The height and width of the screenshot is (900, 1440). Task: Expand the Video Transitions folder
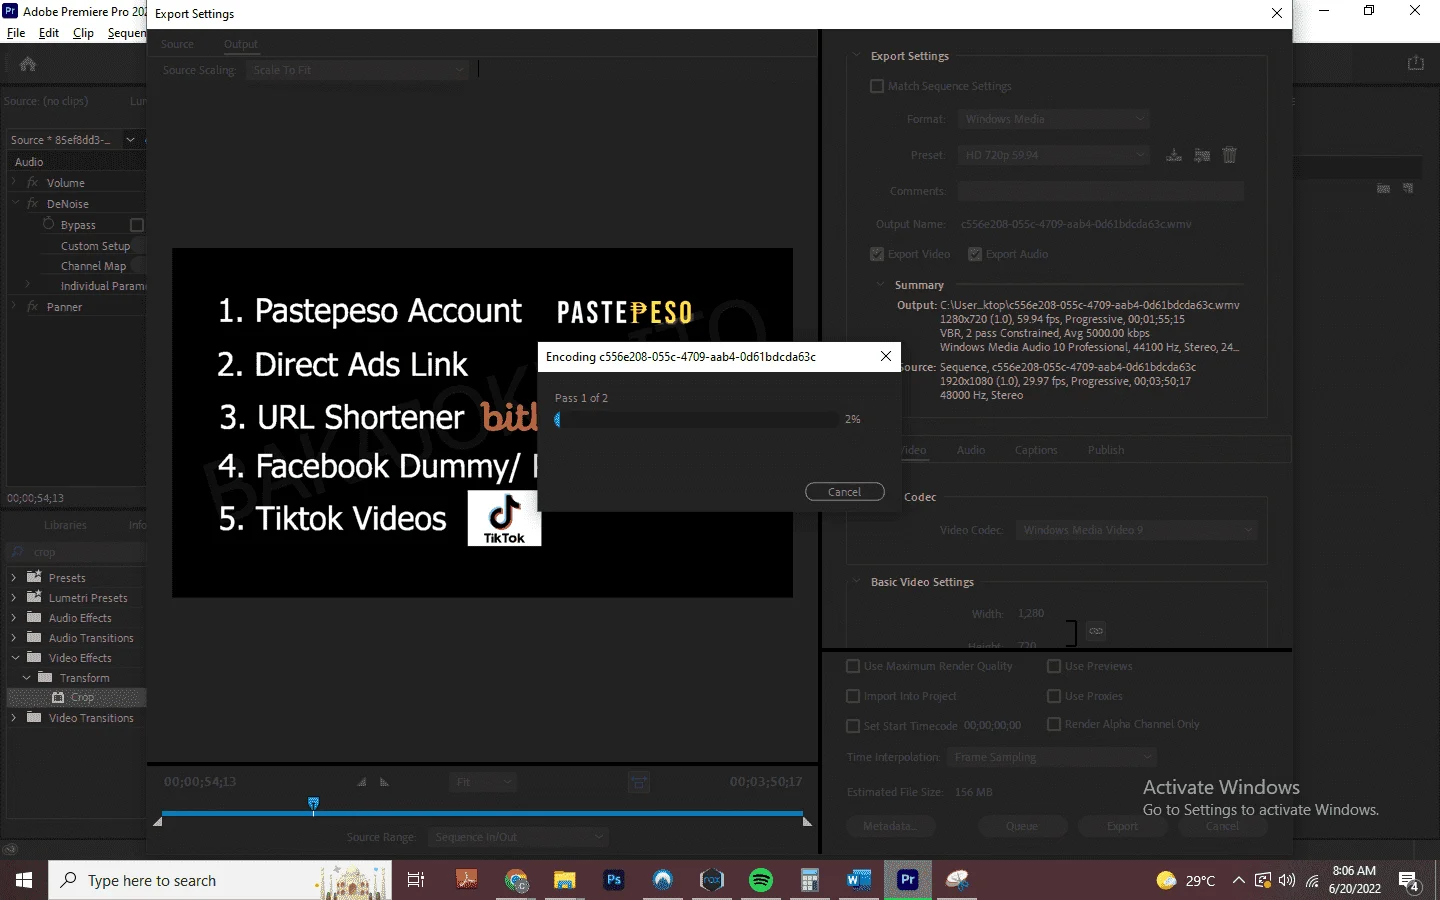(x=14, y=718)
